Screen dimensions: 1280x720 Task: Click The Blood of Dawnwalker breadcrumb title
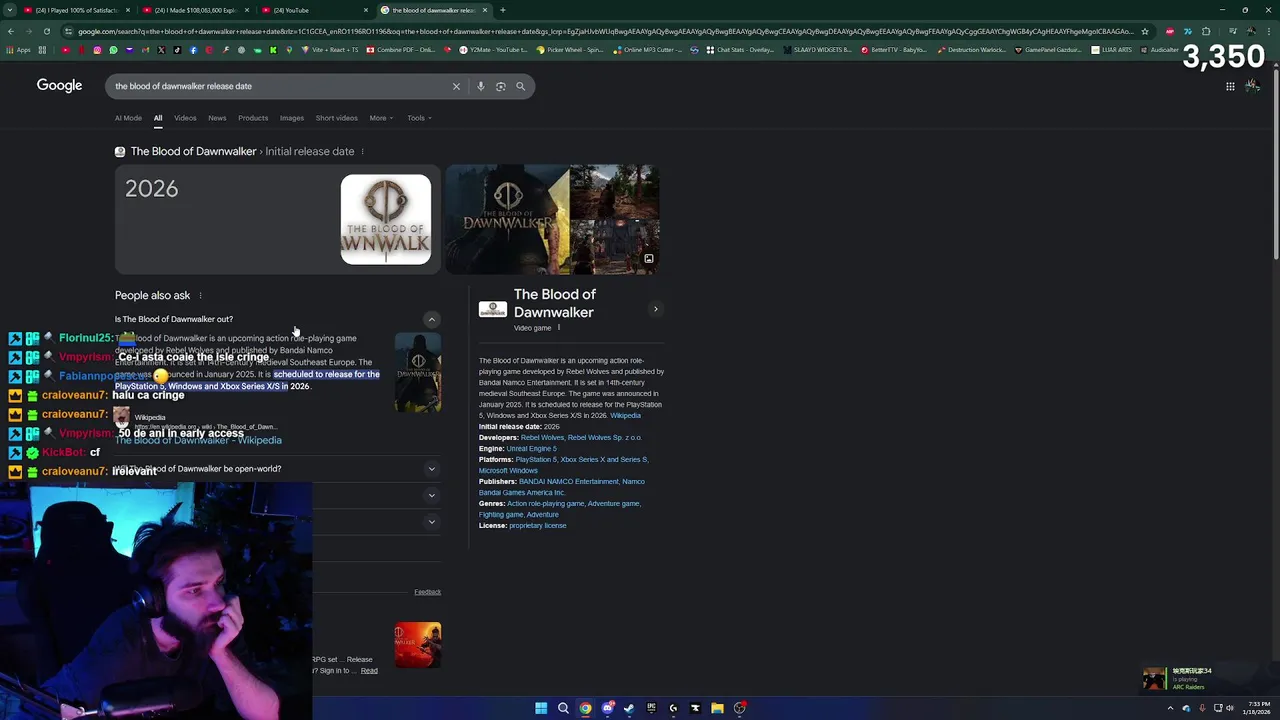[x=193, y=151]
